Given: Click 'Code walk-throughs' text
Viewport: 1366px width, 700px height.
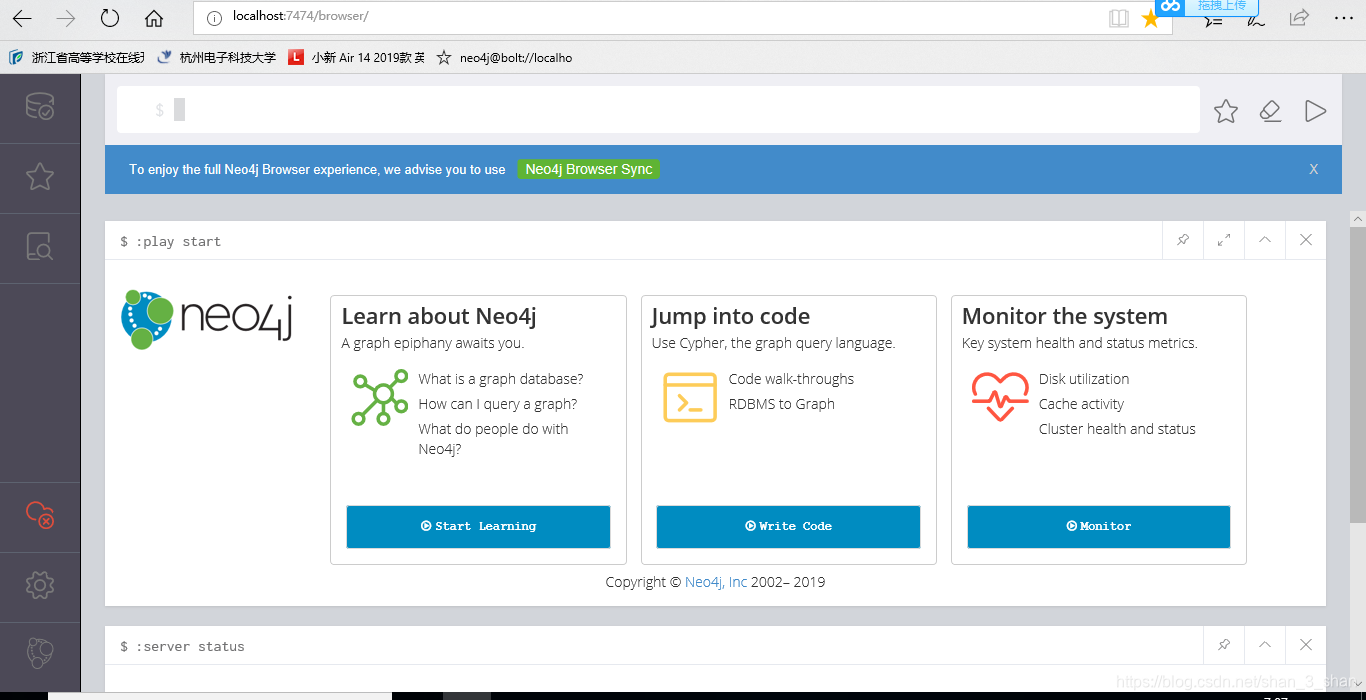Looking at the screenshot, I should pyautogui.click(x=791, y=379).
